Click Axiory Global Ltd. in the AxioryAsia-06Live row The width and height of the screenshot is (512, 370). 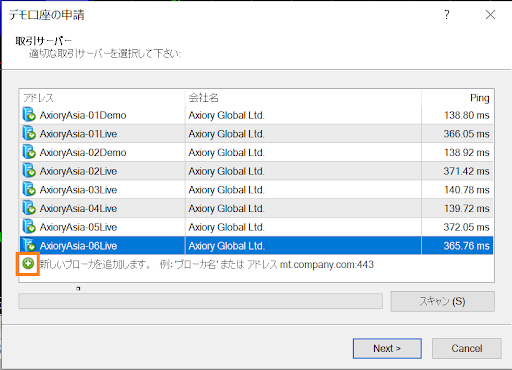point(226,246)
